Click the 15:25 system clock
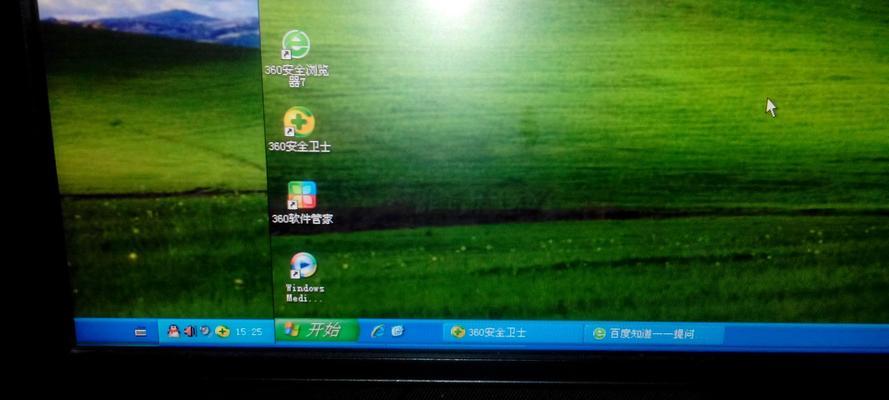Viewport: 889px width, 400px height. [248, 332]
